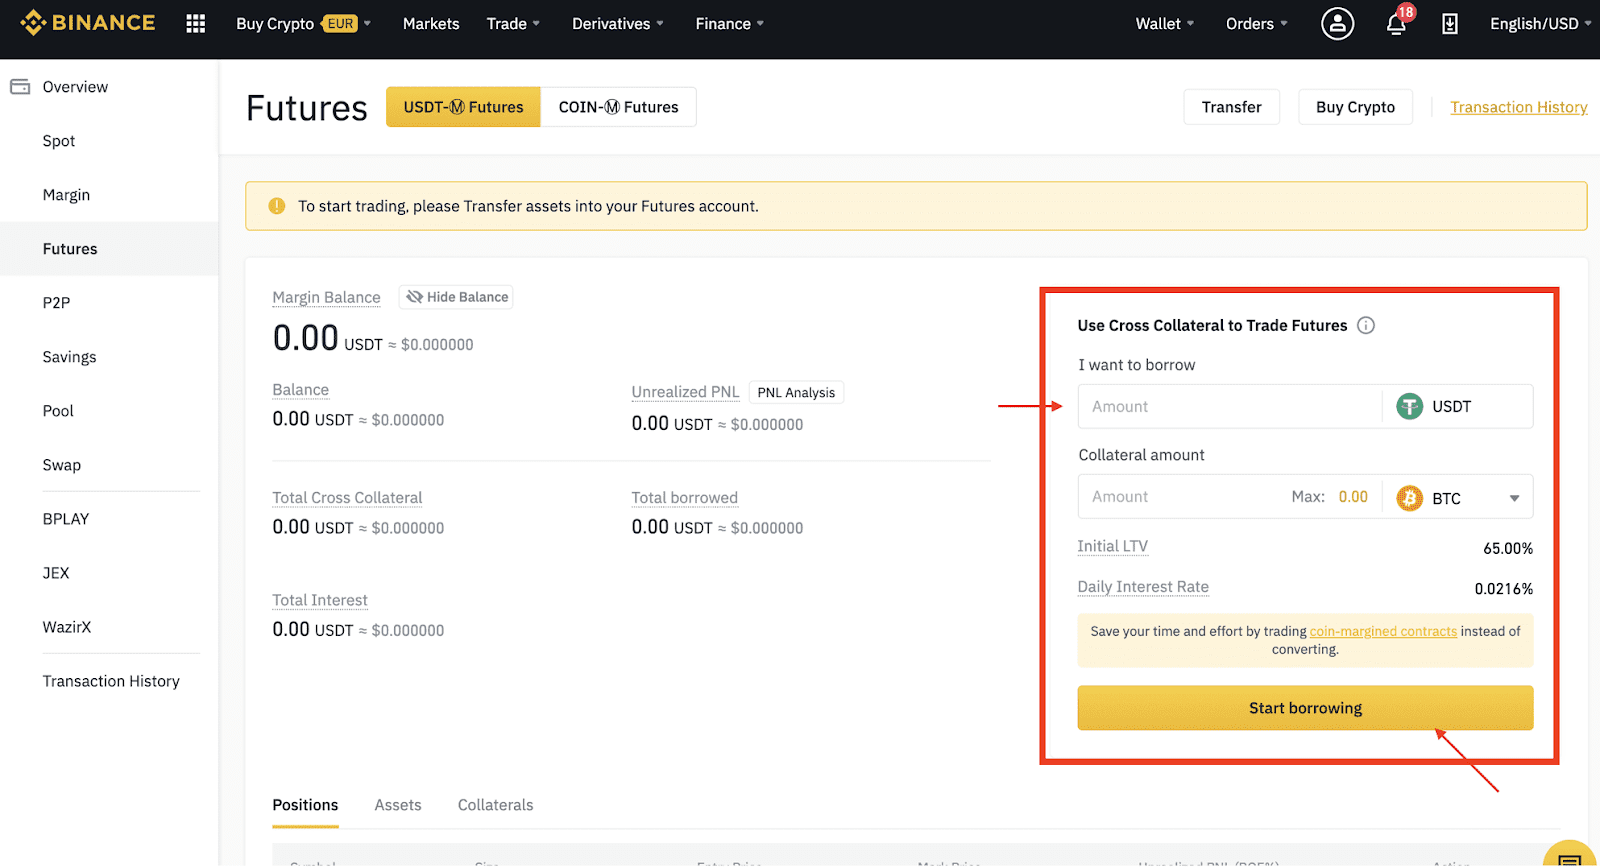Screen dimensions: 1600x868
Task: Open Transaction History in the sidebar
Action: coord(109,681)
